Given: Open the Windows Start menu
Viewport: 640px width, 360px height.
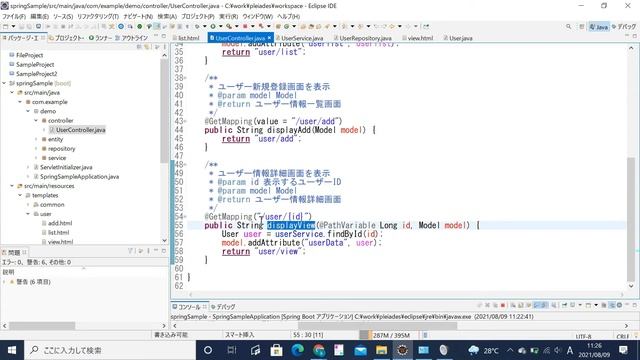Looking at the screenshot, I should point(11,350).
